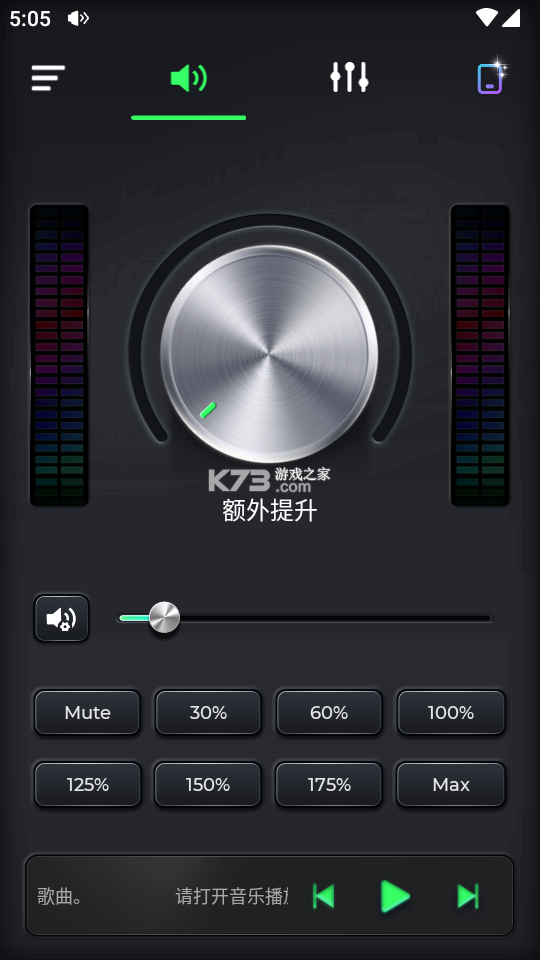The image size is (540, 960).
Task: Open the equalizer sliders tab
Action: click(x=350, y=77)
